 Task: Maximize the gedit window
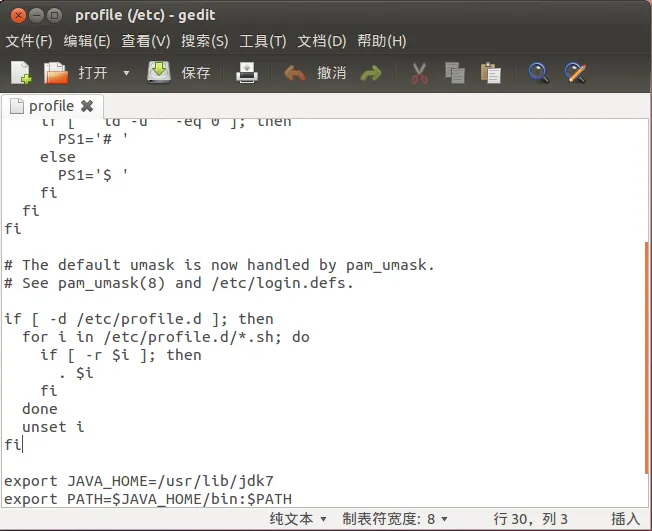[x=54, y=16]
